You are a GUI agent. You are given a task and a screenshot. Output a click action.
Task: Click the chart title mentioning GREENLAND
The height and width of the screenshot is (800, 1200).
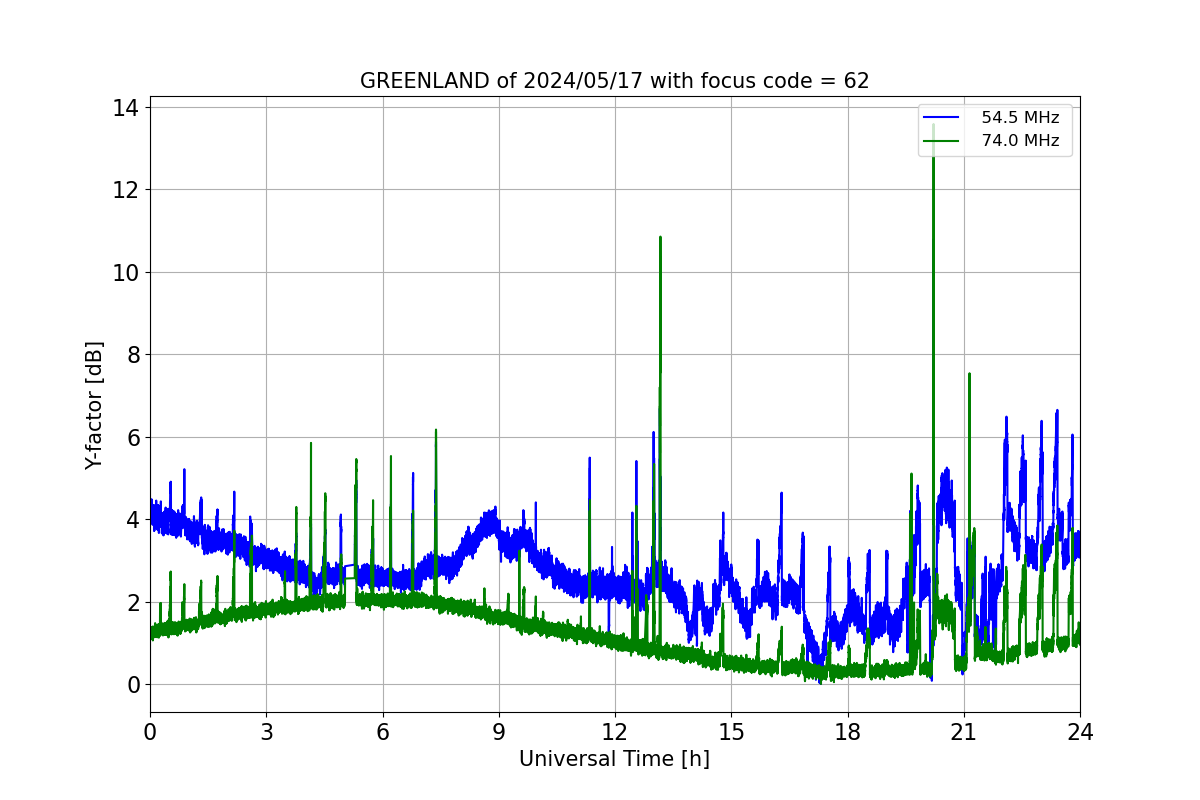[x=614, y=81]
